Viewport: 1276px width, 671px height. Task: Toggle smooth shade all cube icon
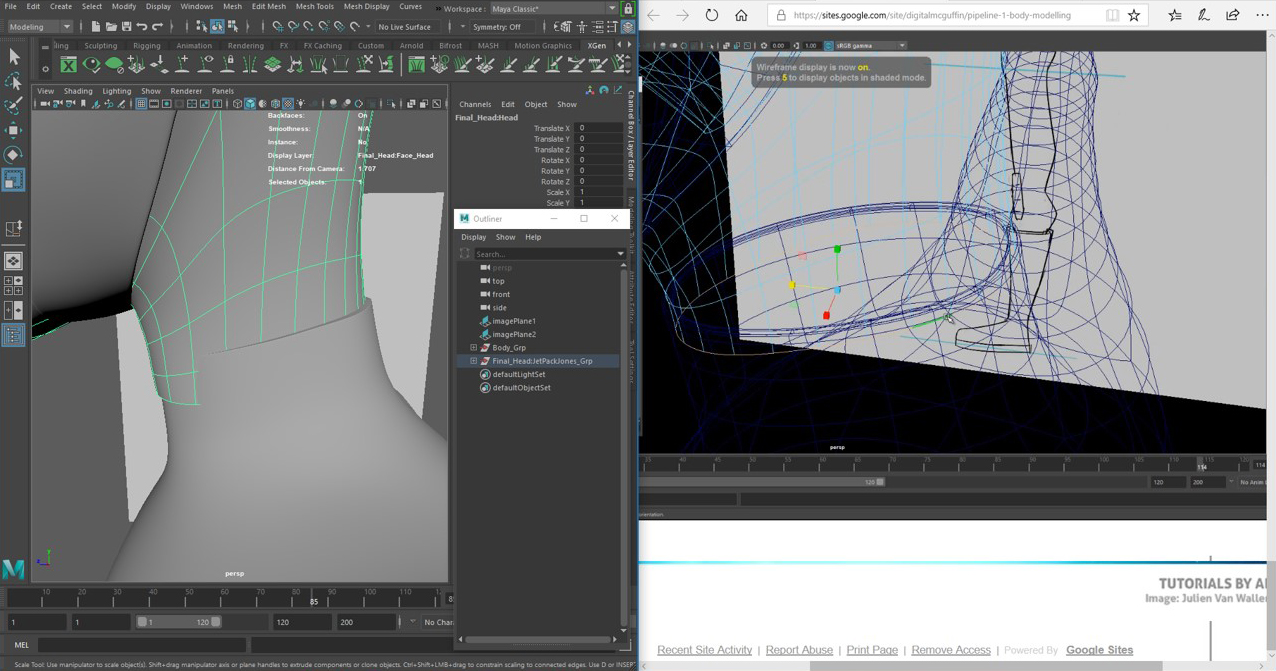[x=250, y=104]
